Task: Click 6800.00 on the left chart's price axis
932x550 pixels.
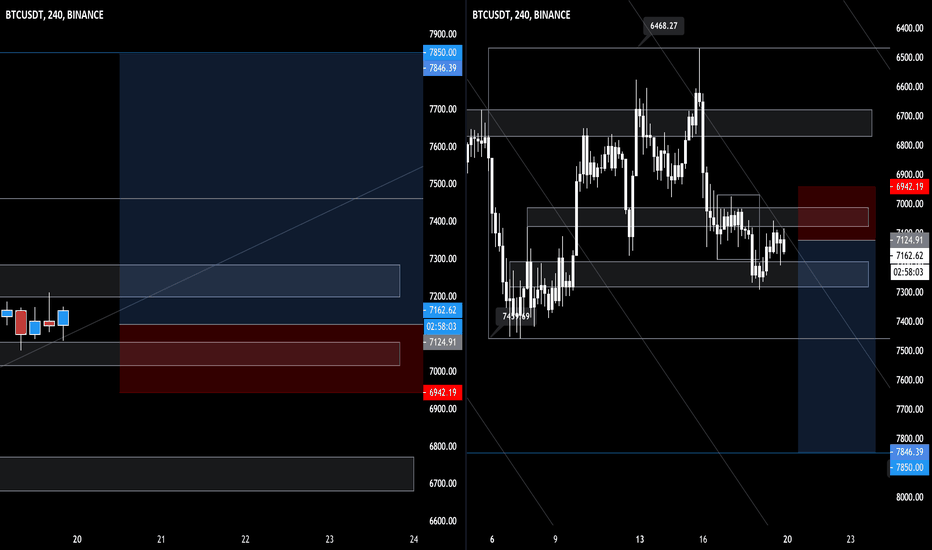Action: (443, 447)
